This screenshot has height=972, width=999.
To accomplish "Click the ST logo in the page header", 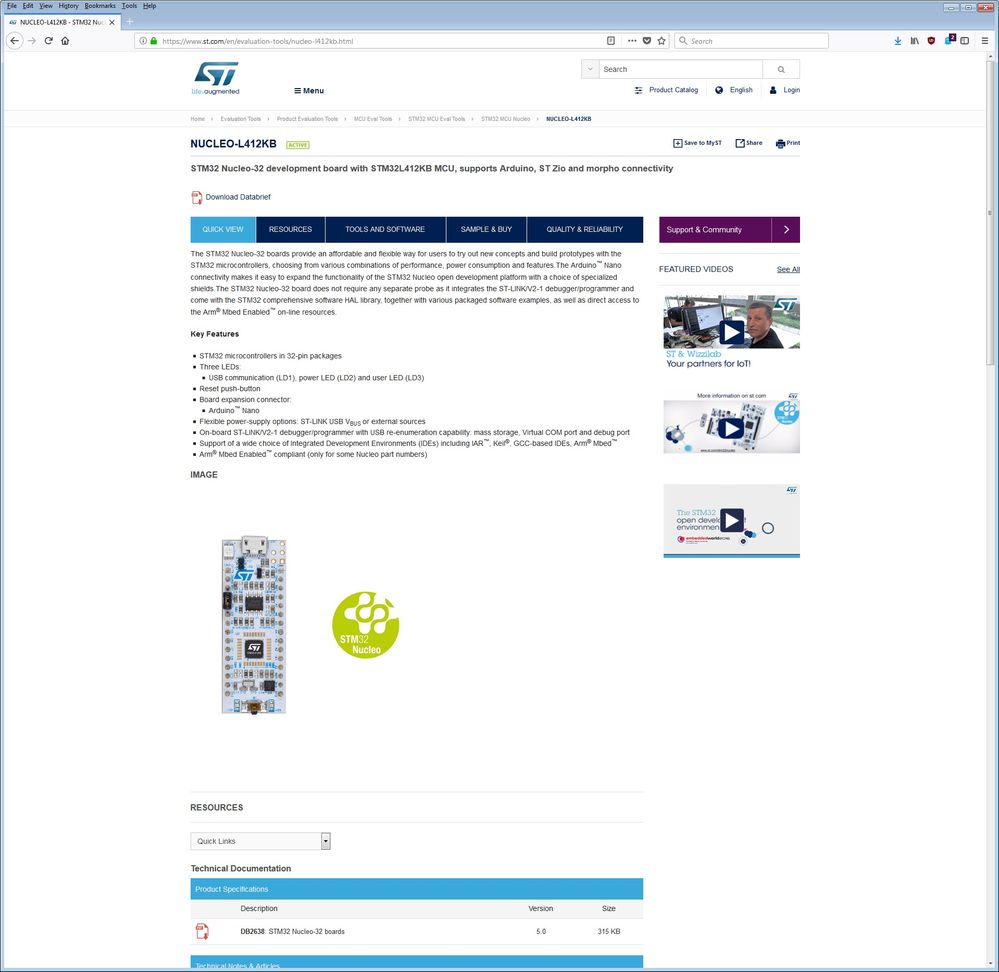I will pos(216,78).
